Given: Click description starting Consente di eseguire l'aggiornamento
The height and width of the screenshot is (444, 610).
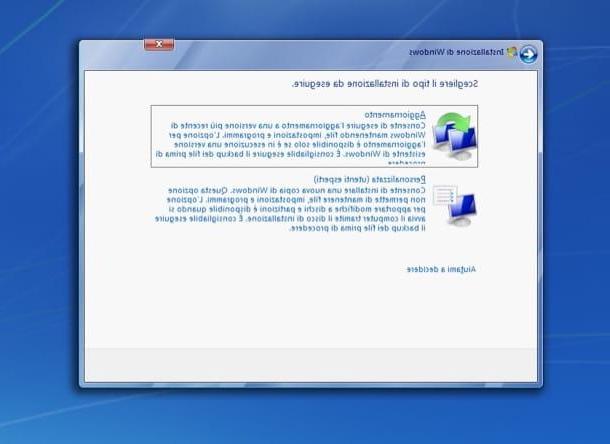Looking at the screenshot, I should 290,143.
